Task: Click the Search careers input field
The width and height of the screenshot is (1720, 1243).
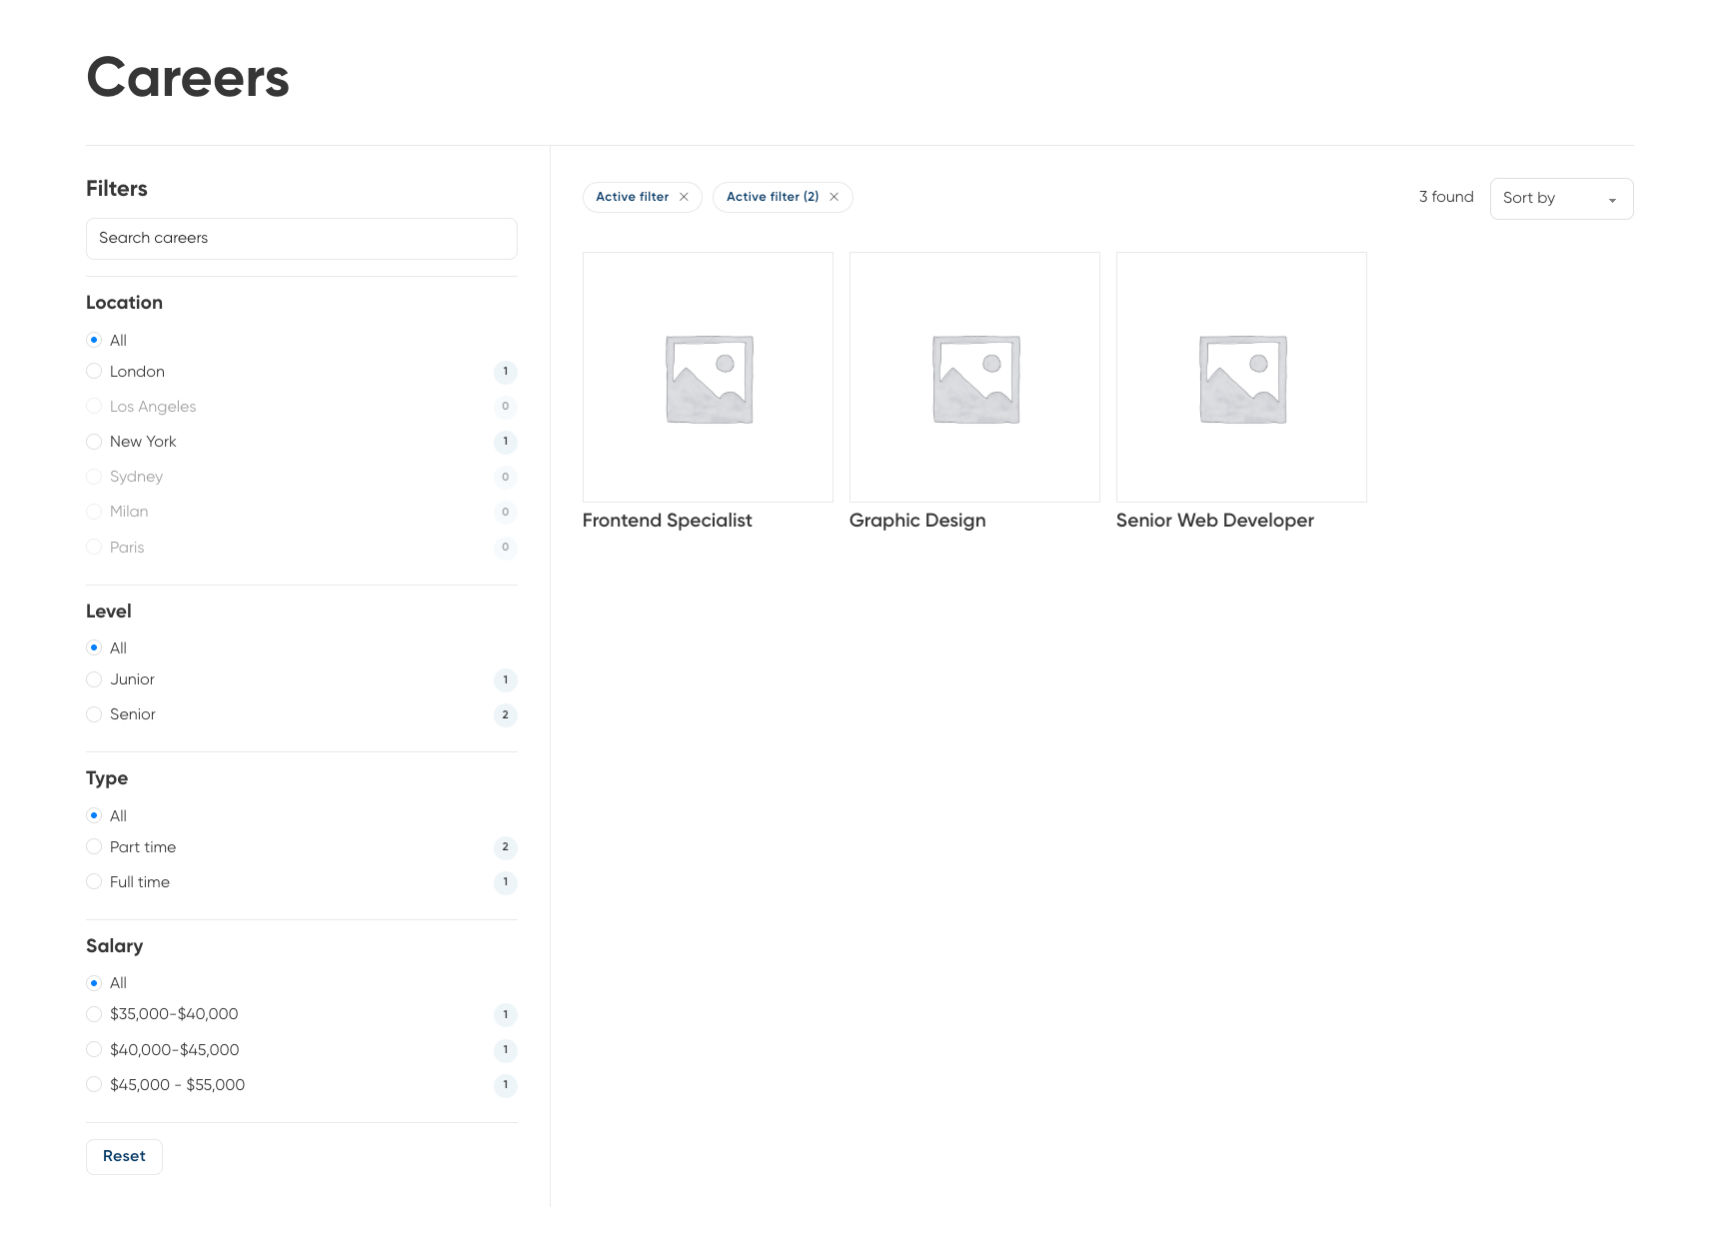Action: 301,239
